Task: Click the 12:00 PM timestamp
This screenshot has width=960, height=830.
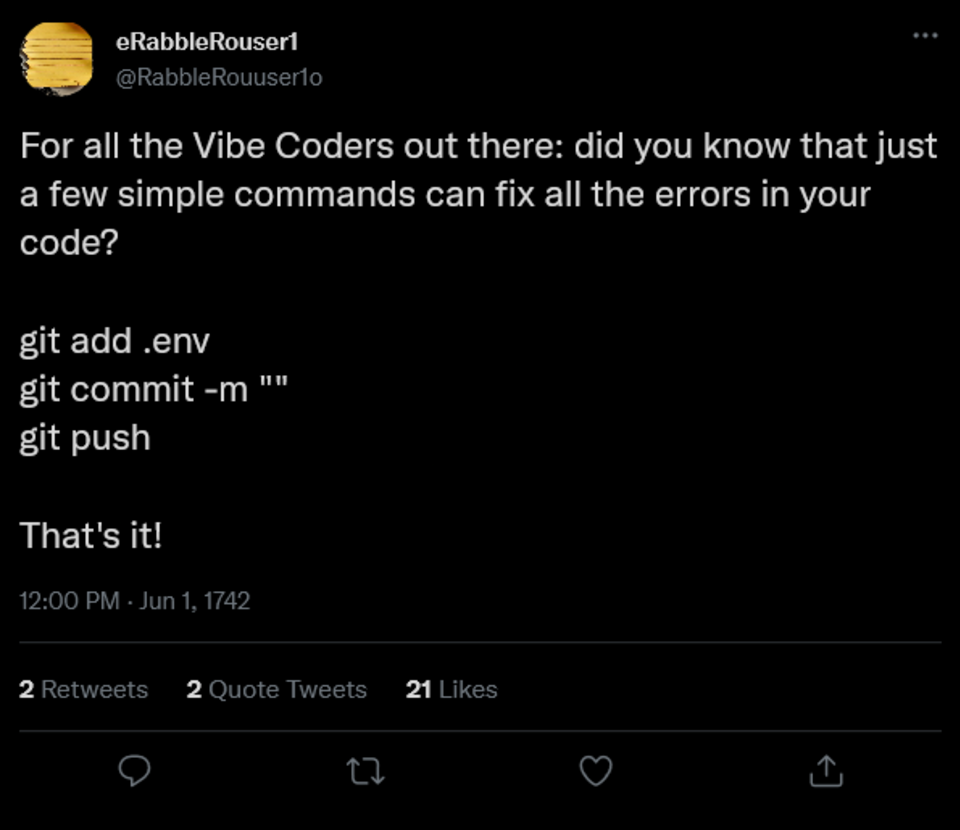Action: coord(70,601)
